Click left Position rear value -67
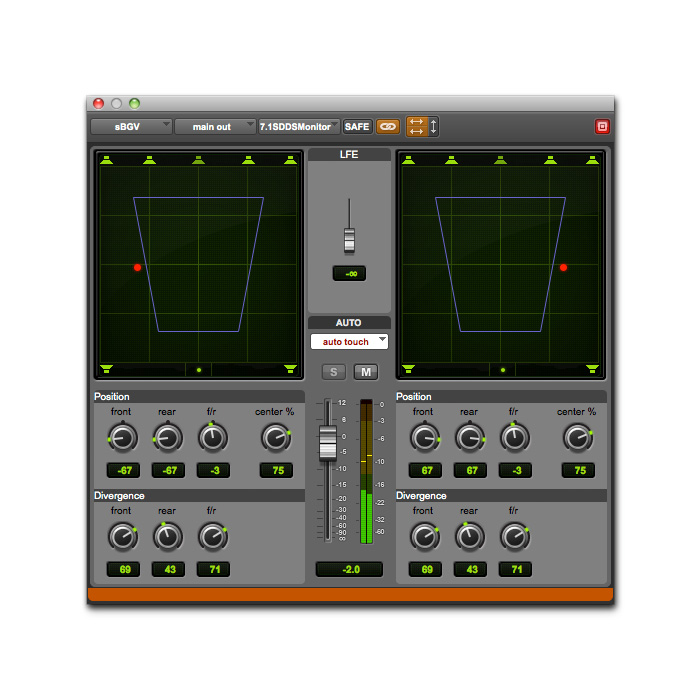Viewport: 700px width, 700px height. [168, 470]
